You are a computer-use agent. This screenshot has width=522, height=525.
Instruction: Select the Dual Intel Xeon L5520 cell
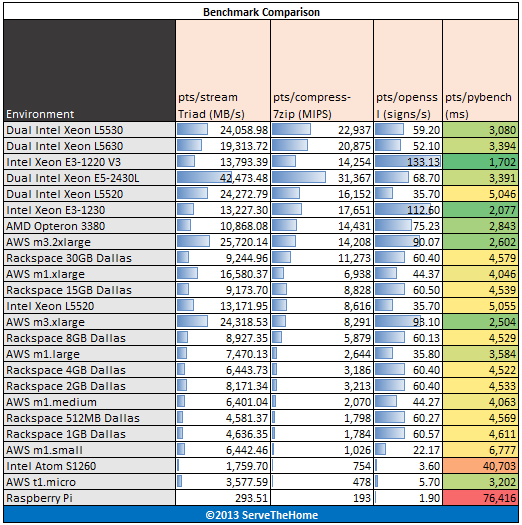(89, 194)
